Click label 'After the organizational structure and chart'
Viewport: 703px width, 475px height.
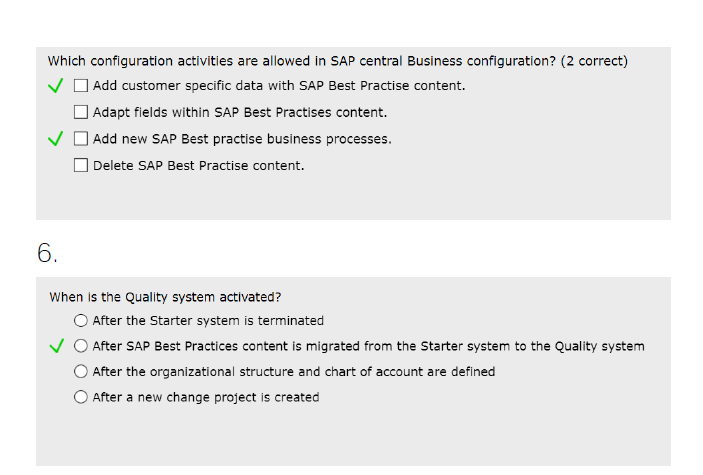tap(294, 372)
